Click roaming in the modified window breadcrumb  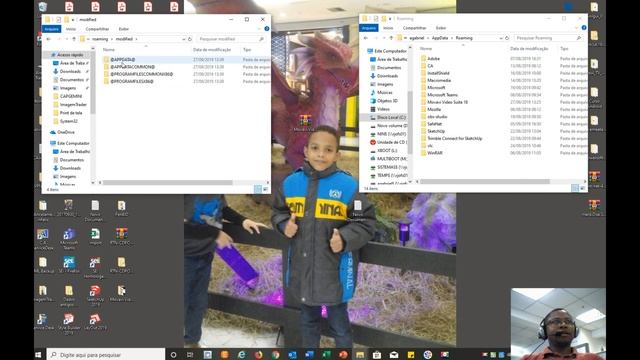click(x=100, y=39)
